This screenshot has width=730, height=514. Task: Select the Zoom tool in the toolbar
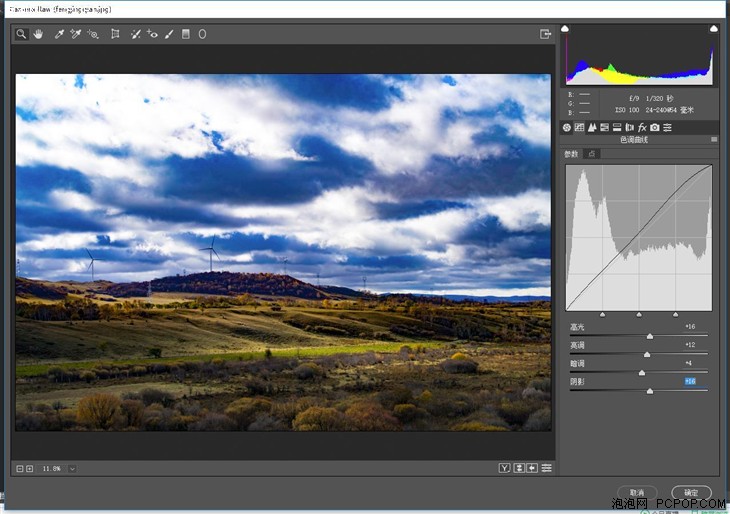(21, 34)
